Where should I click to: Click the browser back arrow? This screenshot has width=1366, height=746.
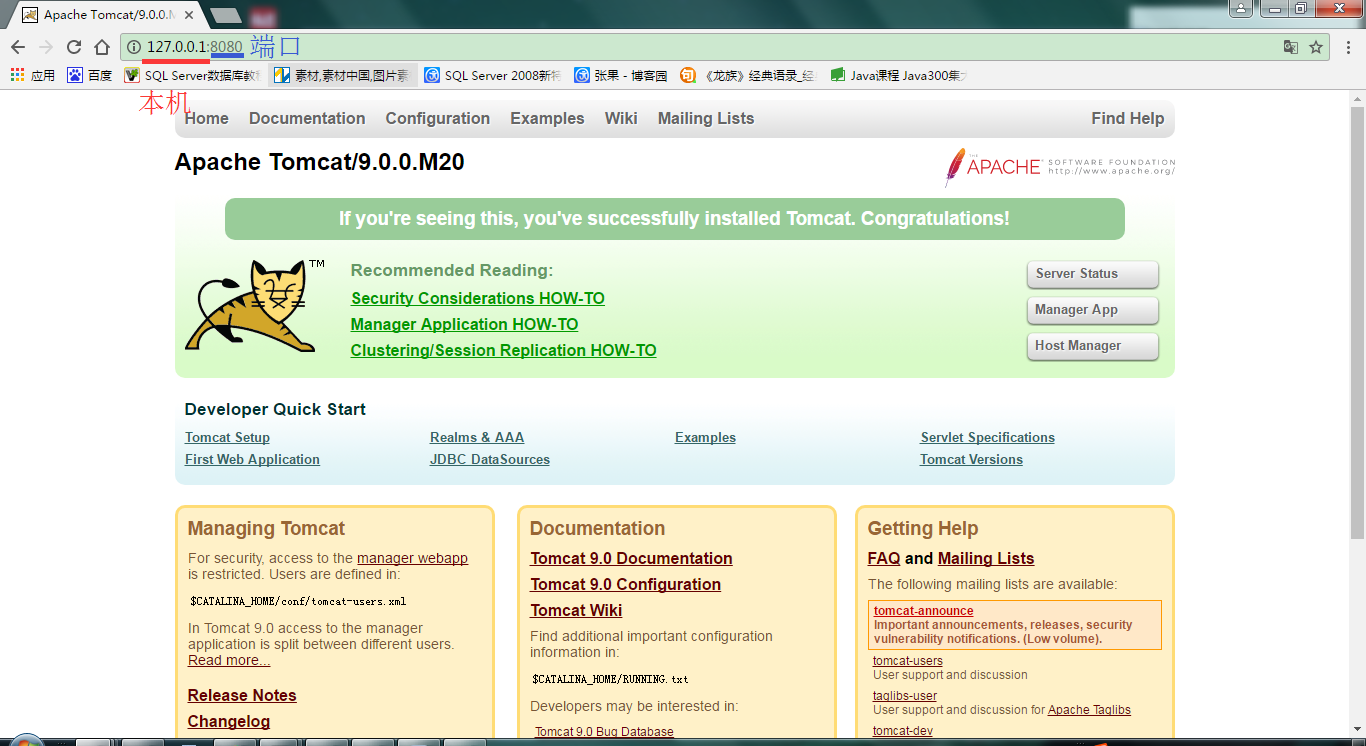(18, 47)
